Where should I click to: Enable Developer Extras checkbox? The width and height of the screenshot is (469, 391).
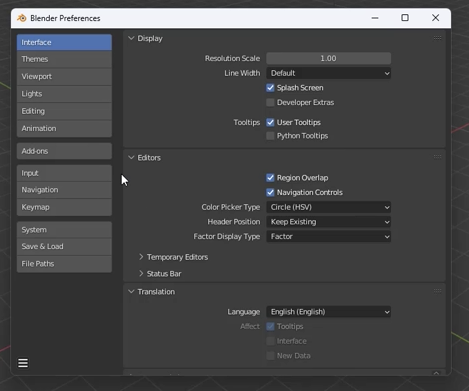[x=270, y=102]
